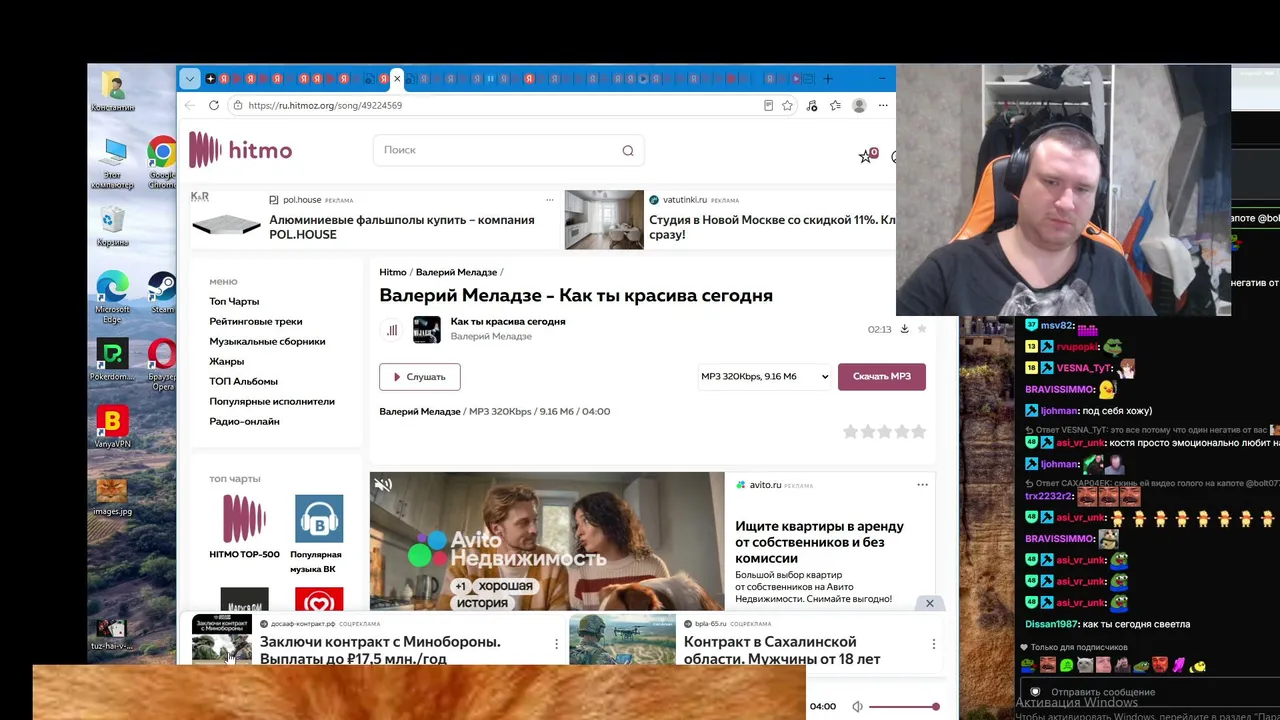This screenshot has width=1280, height=720.
Task: Open options for the pol.house ad
Action: (x=550, y=200)
